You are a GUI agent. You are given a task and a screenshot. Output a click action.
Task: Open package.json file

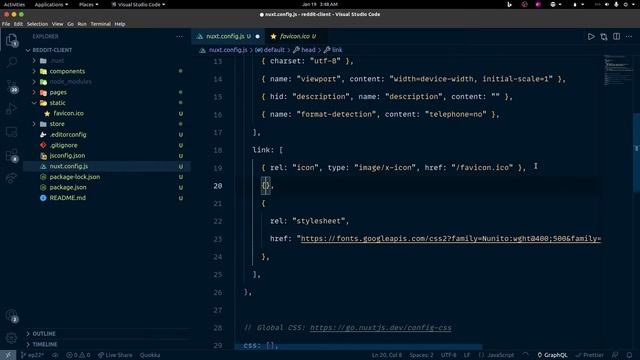pos(68,187)
